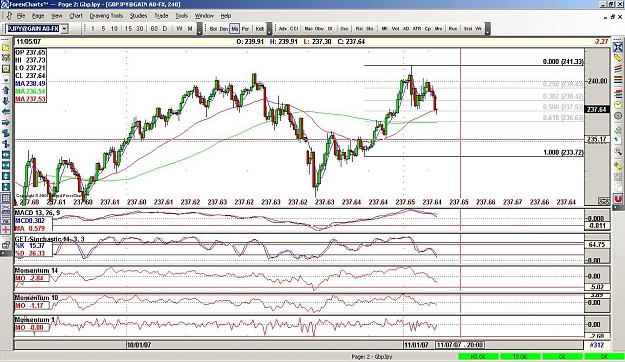The image size is (625, 362).
Task: Switch to the 1-minute timeframe
Action: [93, 29]
